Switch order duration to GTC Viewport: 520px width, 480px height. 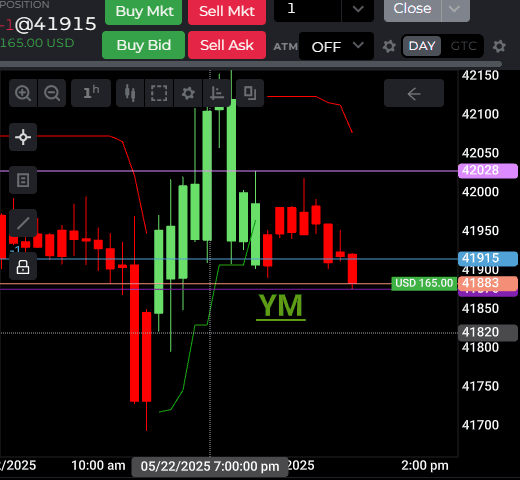click(x=463, y=46)
